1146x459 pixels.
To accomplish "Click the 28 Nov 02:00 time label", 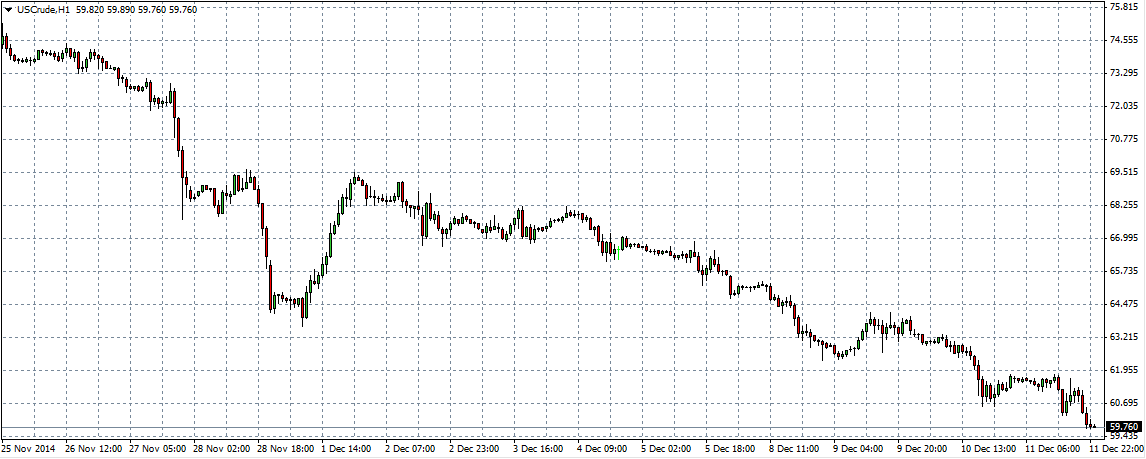I will 221,448.
